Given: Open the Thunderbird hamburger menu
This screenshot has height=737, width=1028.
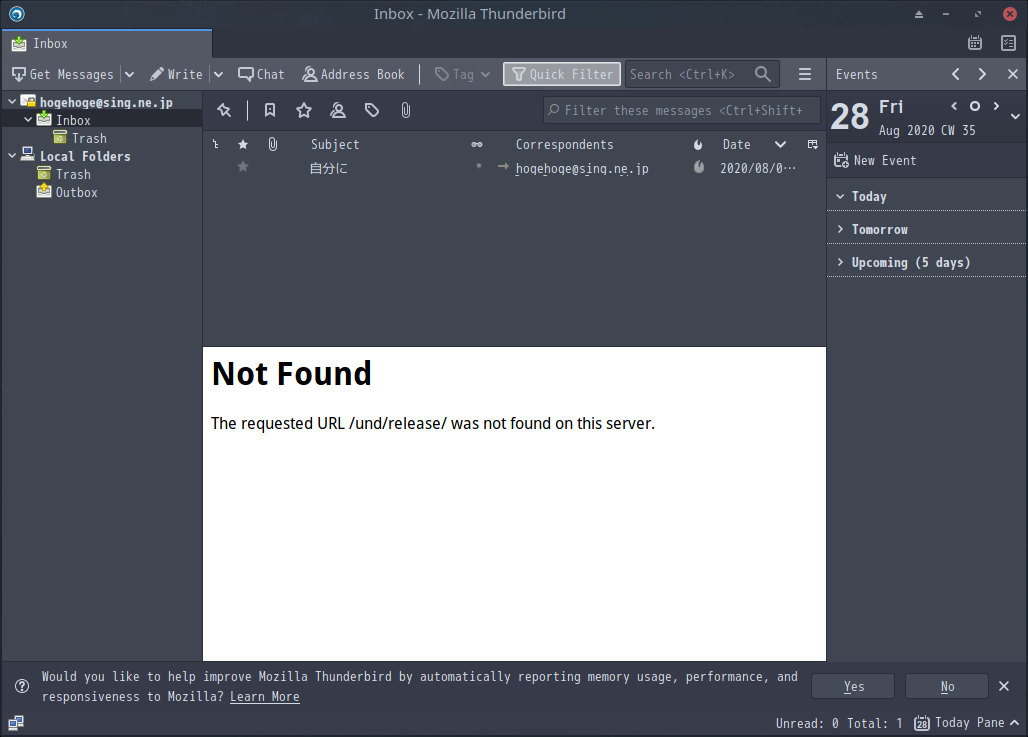Looking at the screenshot, I should pyautogui.click(x=804, y=74).
